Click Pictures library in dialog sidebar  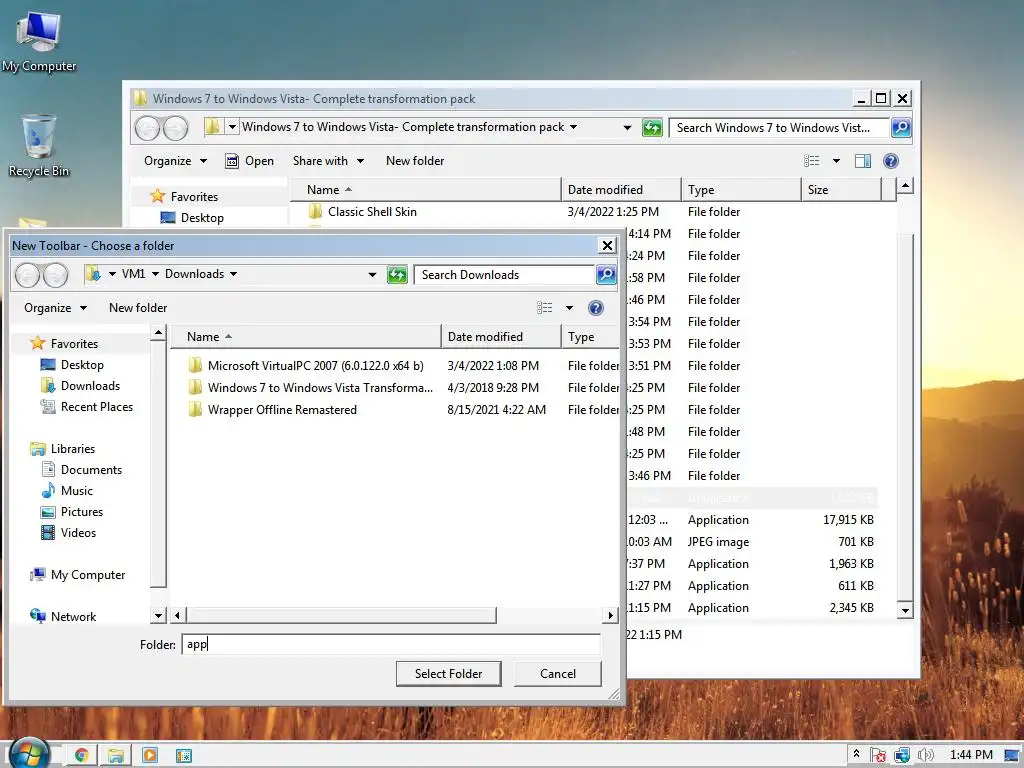(x=72, y=512)
